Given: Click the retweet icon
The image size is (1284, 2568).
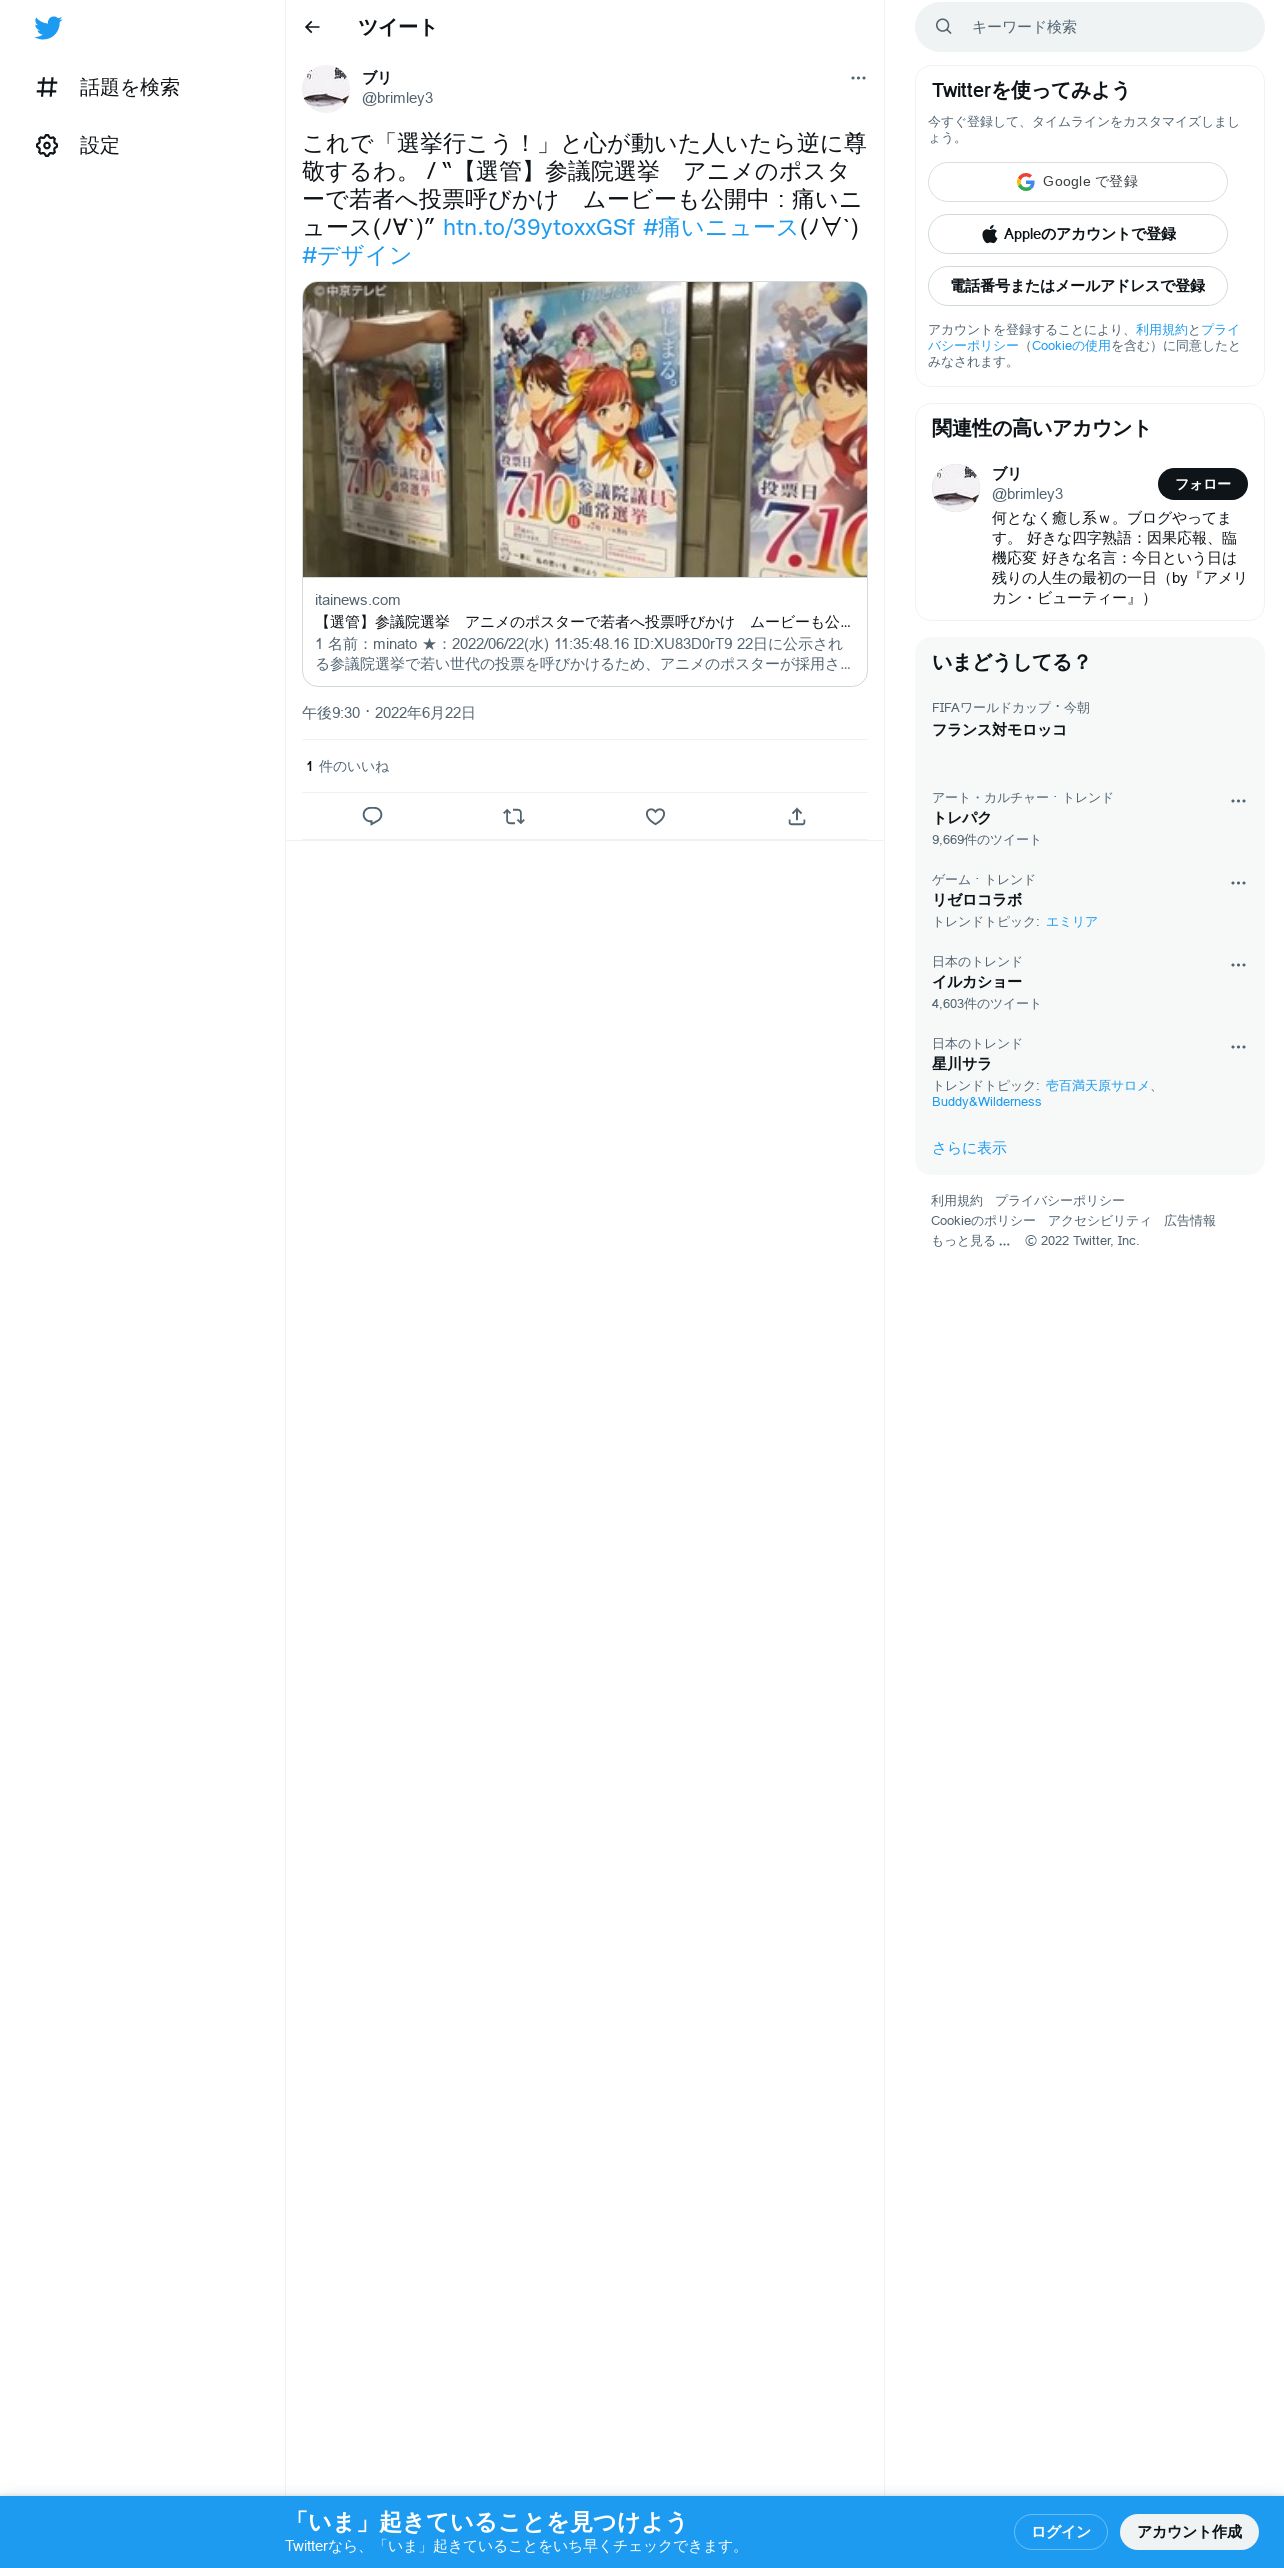Looking at the screenshot, I should (514, 816).
